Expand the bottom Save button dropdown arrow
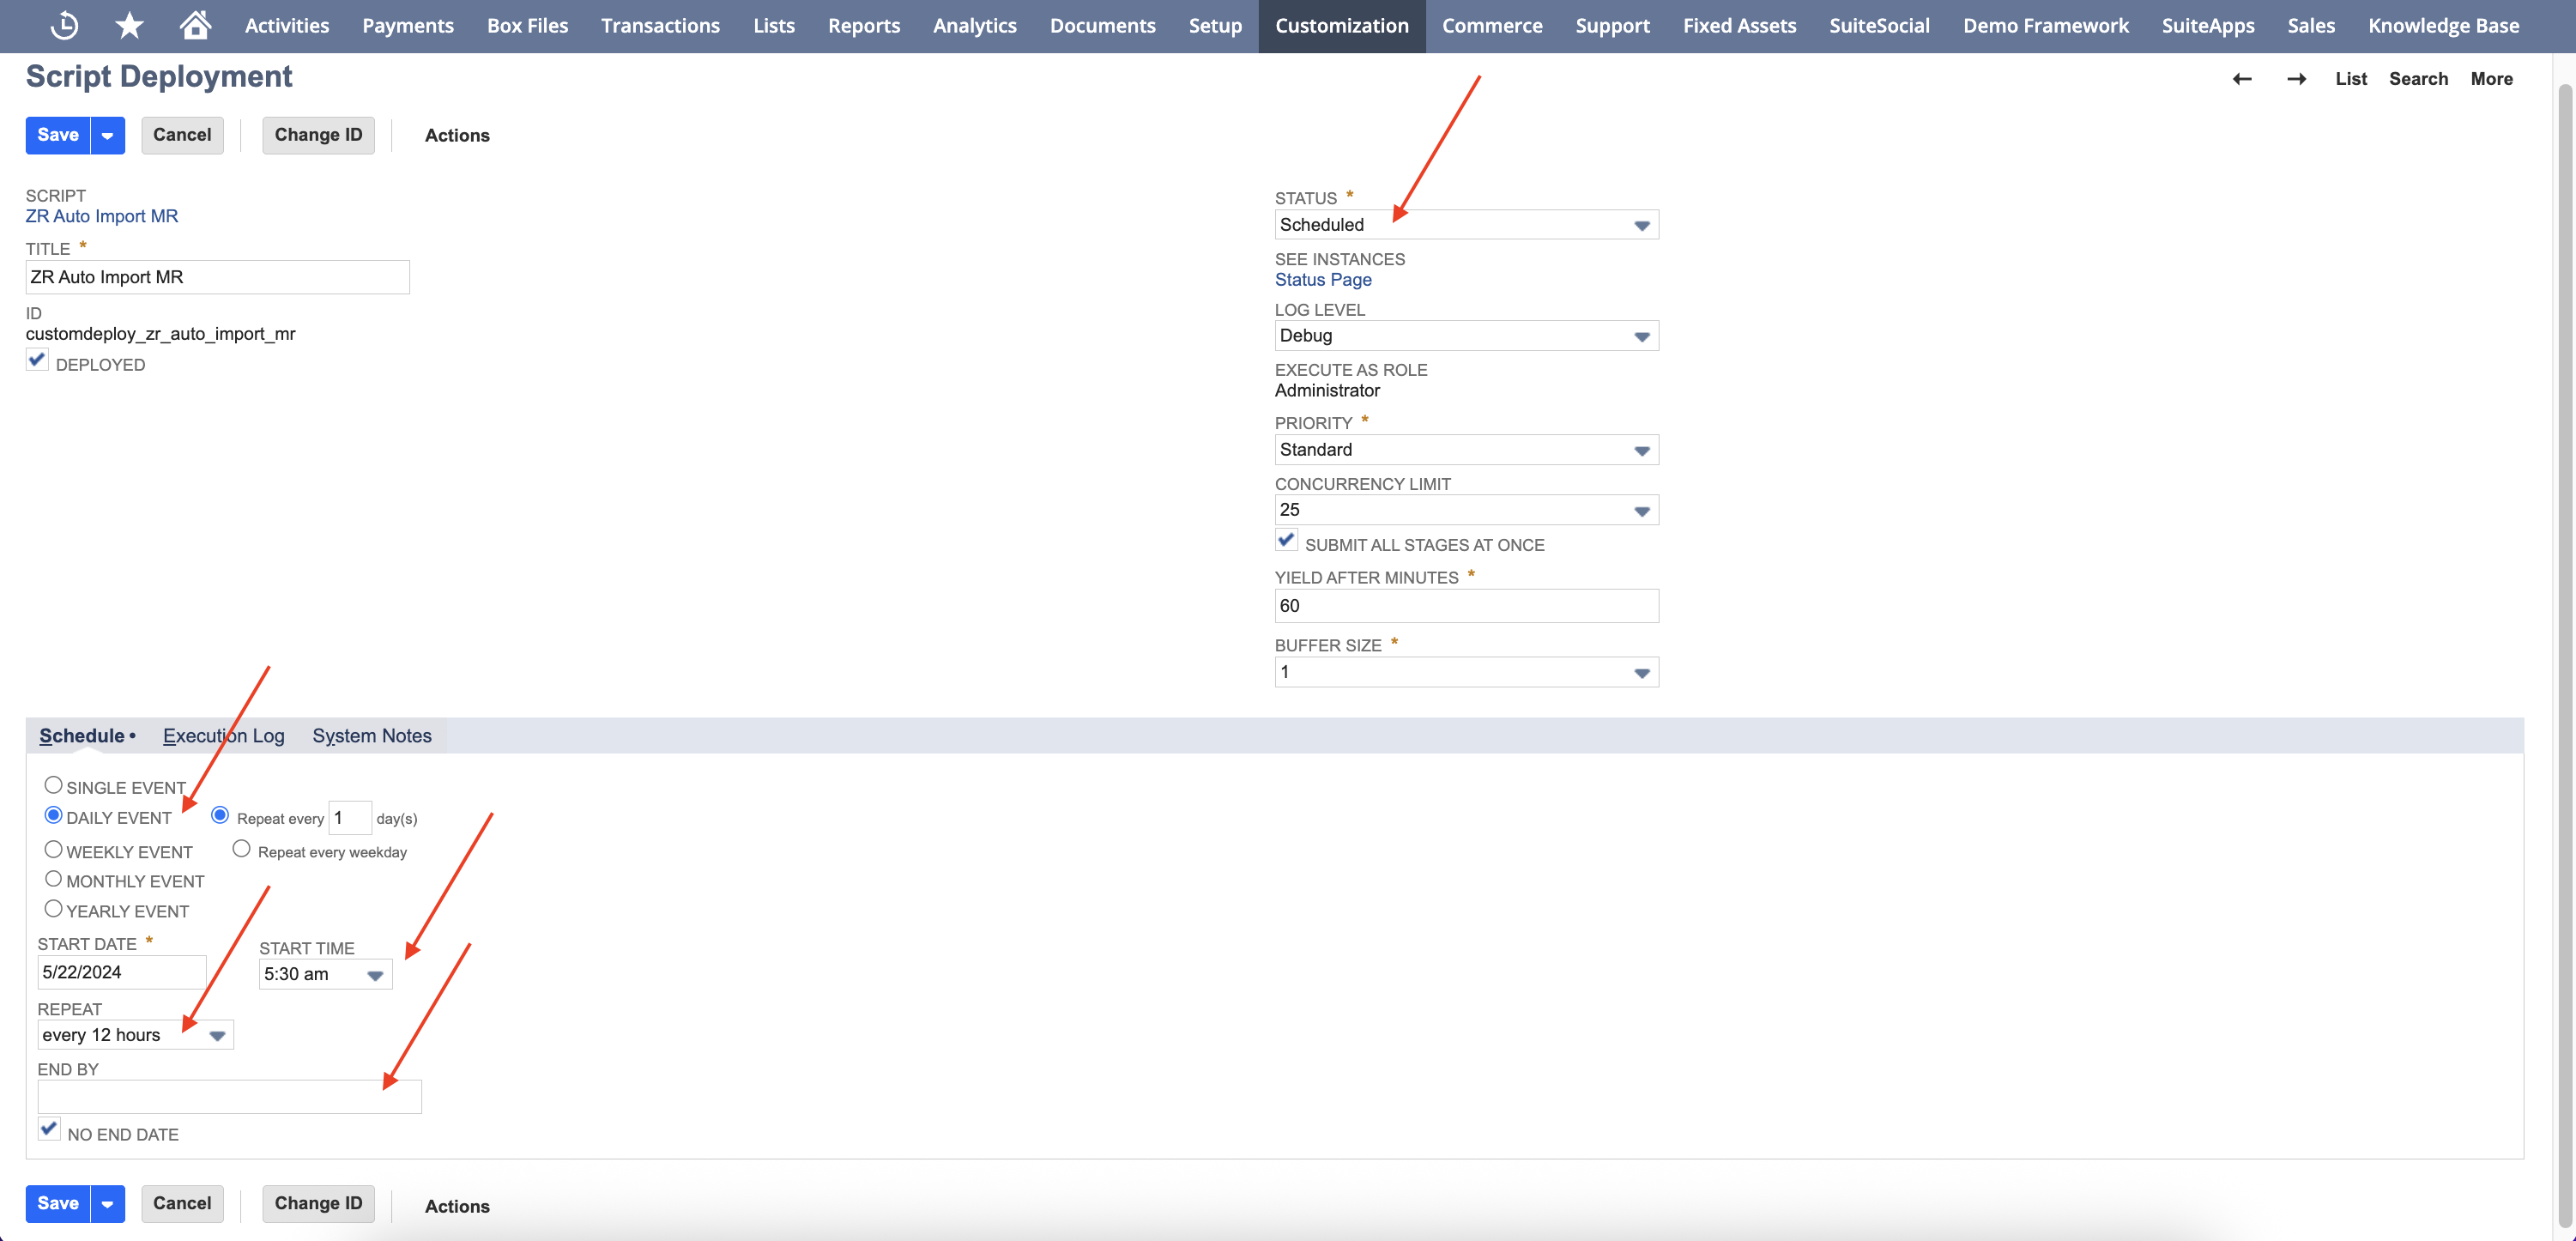The height and width of the screenshot is (1241, 2576). (108, 1204)
